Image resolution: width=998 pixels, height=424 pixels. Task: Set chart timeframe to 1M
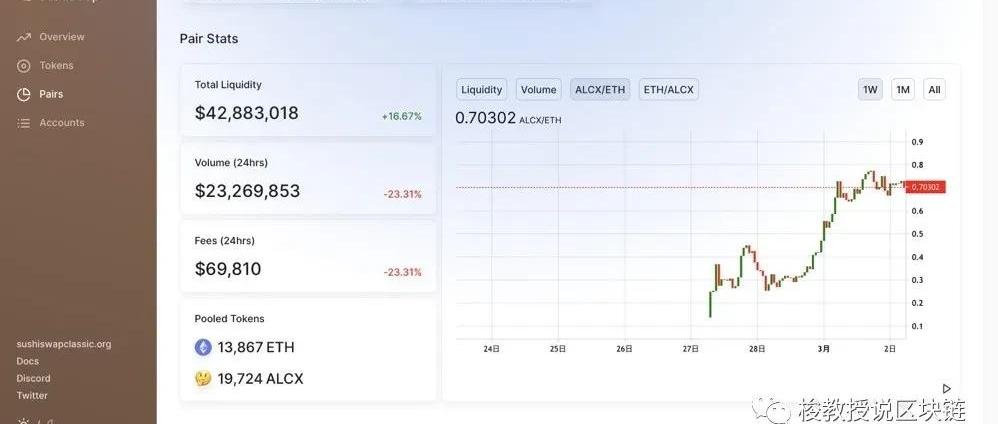[903, 90]
